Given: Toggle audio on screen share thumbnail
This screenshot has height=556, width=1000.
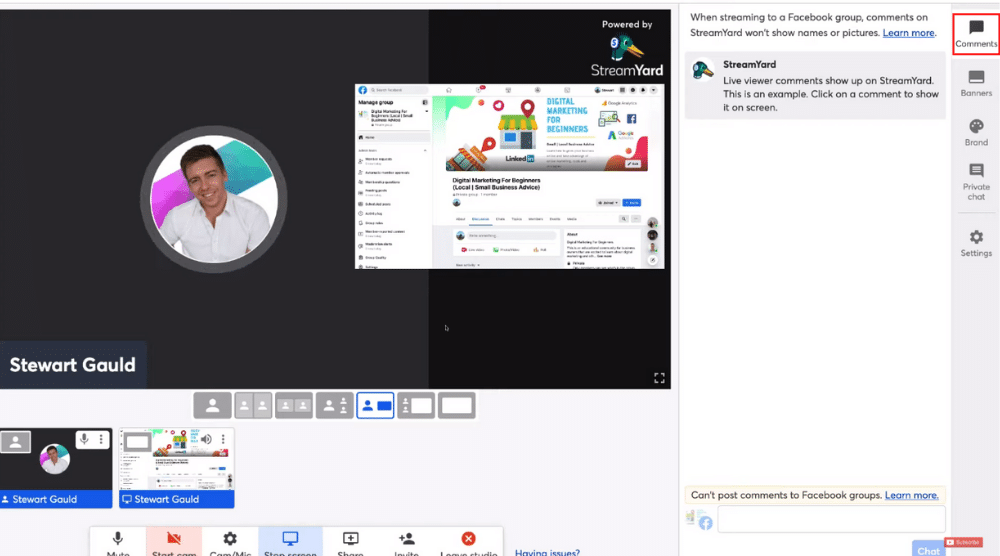Looking at the screenshot, I should 206,439.
